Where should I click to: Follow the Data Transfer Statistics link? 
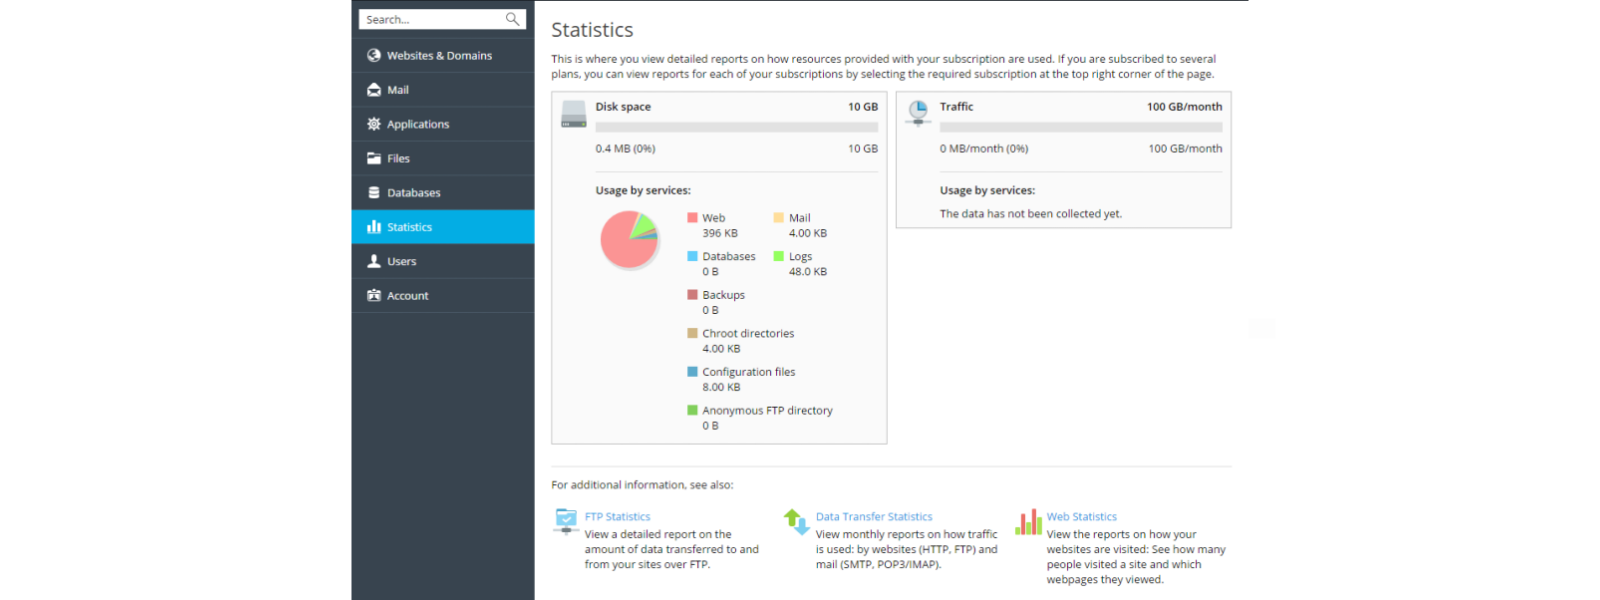[874, 517]
